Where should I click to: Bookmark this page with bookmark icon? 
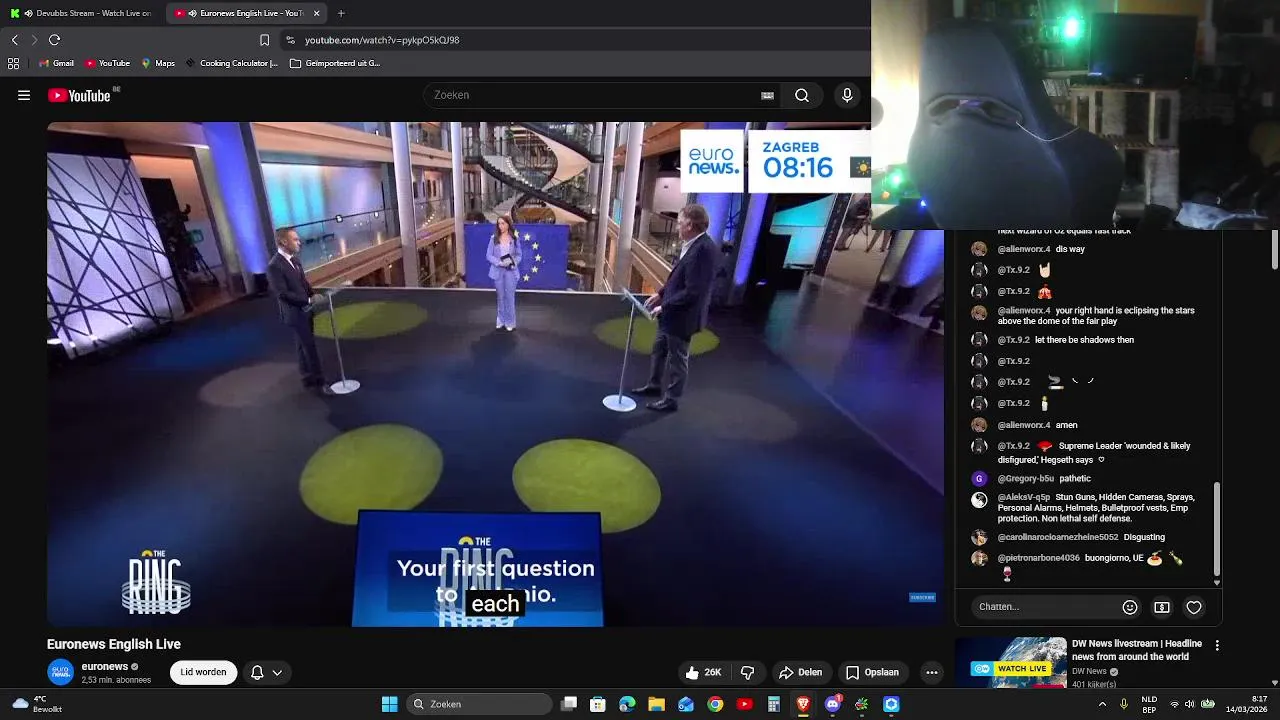point(264,40)
